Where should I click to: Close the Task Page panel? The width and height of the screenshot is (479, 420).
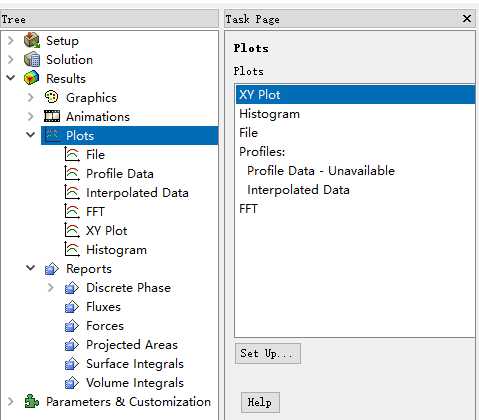point(467,19)
